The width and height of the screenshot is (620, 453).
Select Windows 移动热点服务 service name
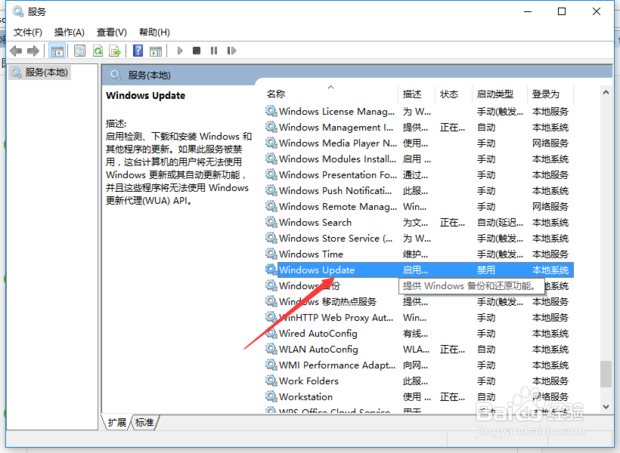(327, 302)
